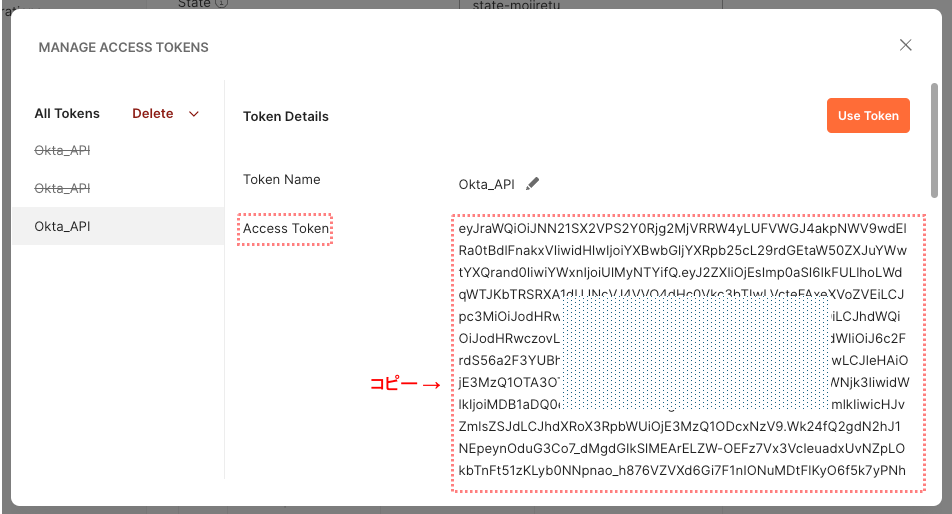Click the Token Name field label

pyautogui.click(x=282, y=180)
